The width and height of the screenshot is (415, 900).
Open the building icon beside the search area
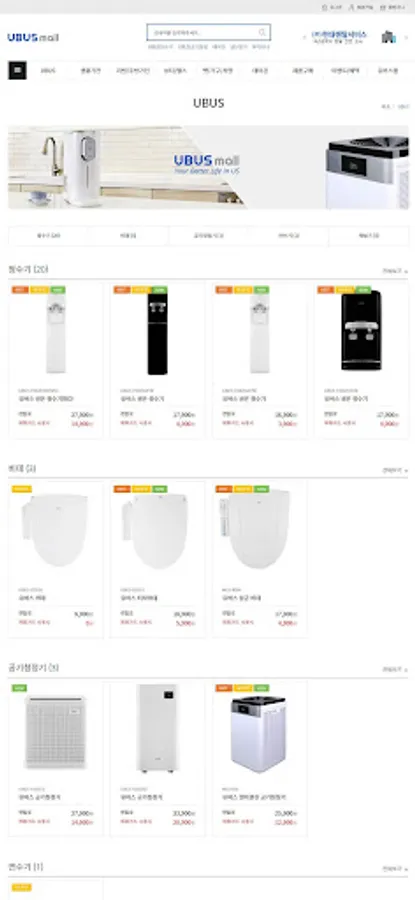(x=389, y=37)
